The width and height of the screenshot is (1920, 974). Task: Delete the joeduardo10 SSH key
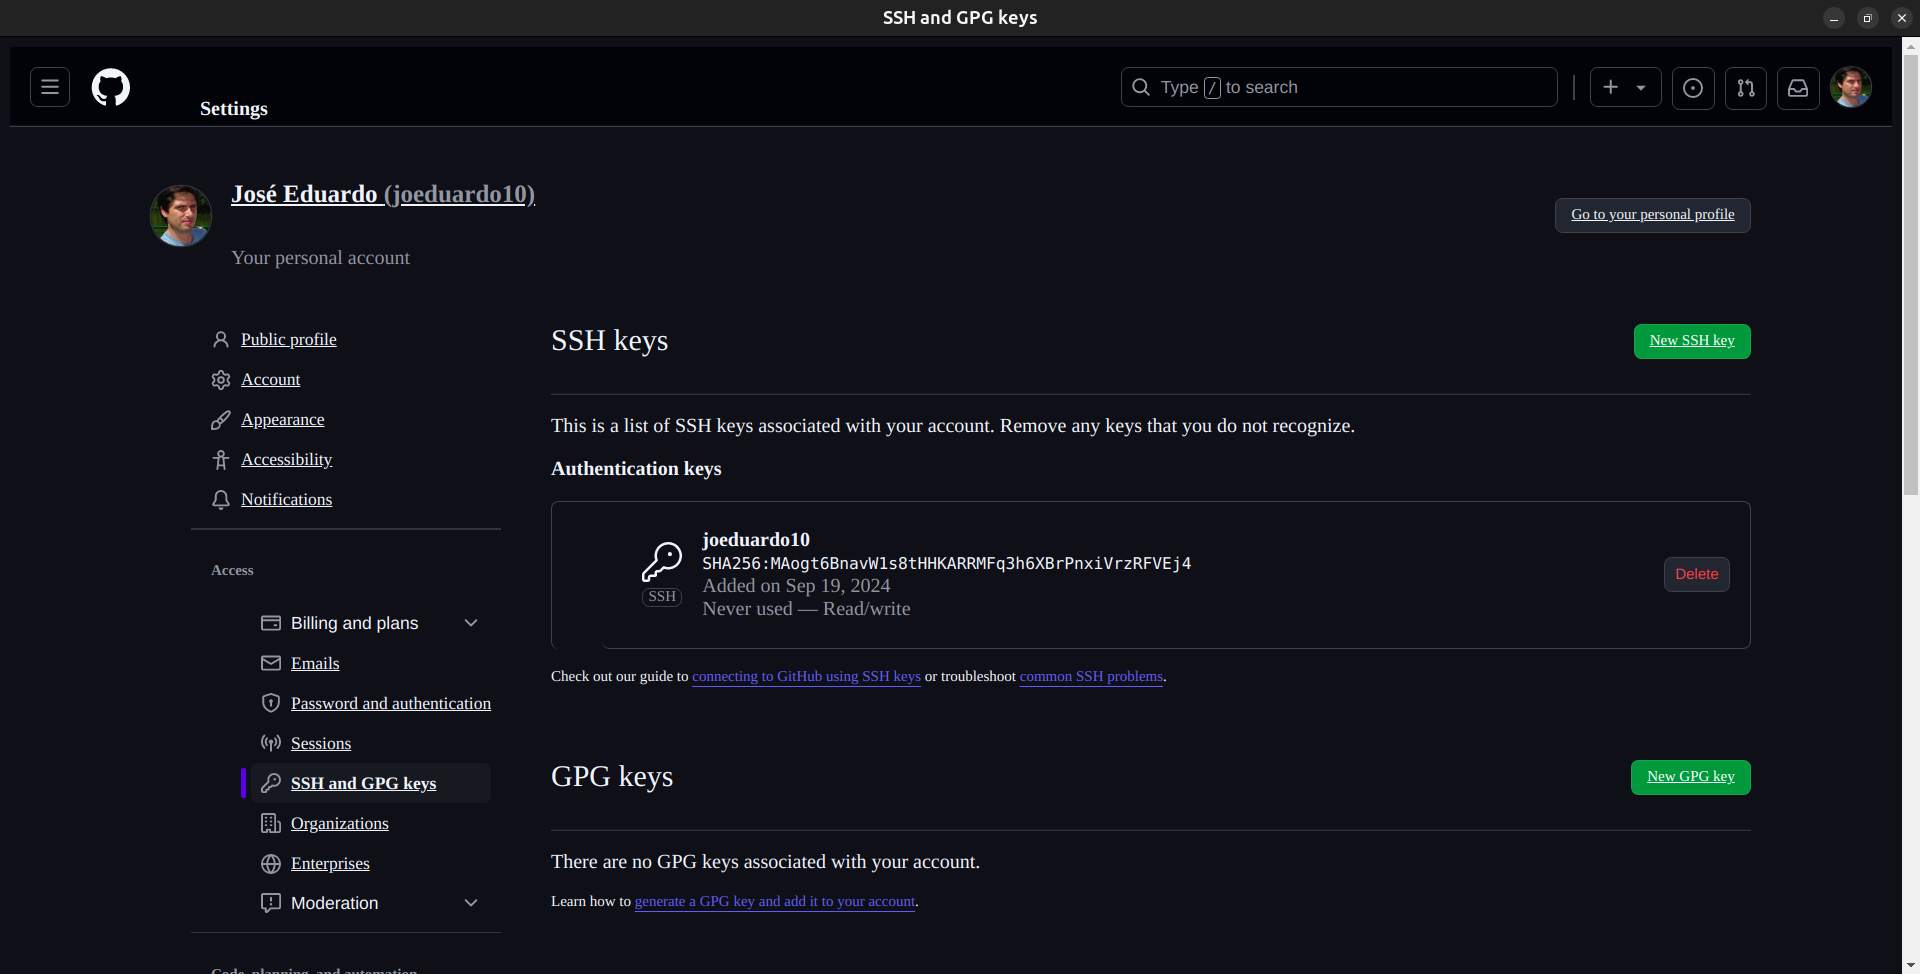(x=1697, y=574)
